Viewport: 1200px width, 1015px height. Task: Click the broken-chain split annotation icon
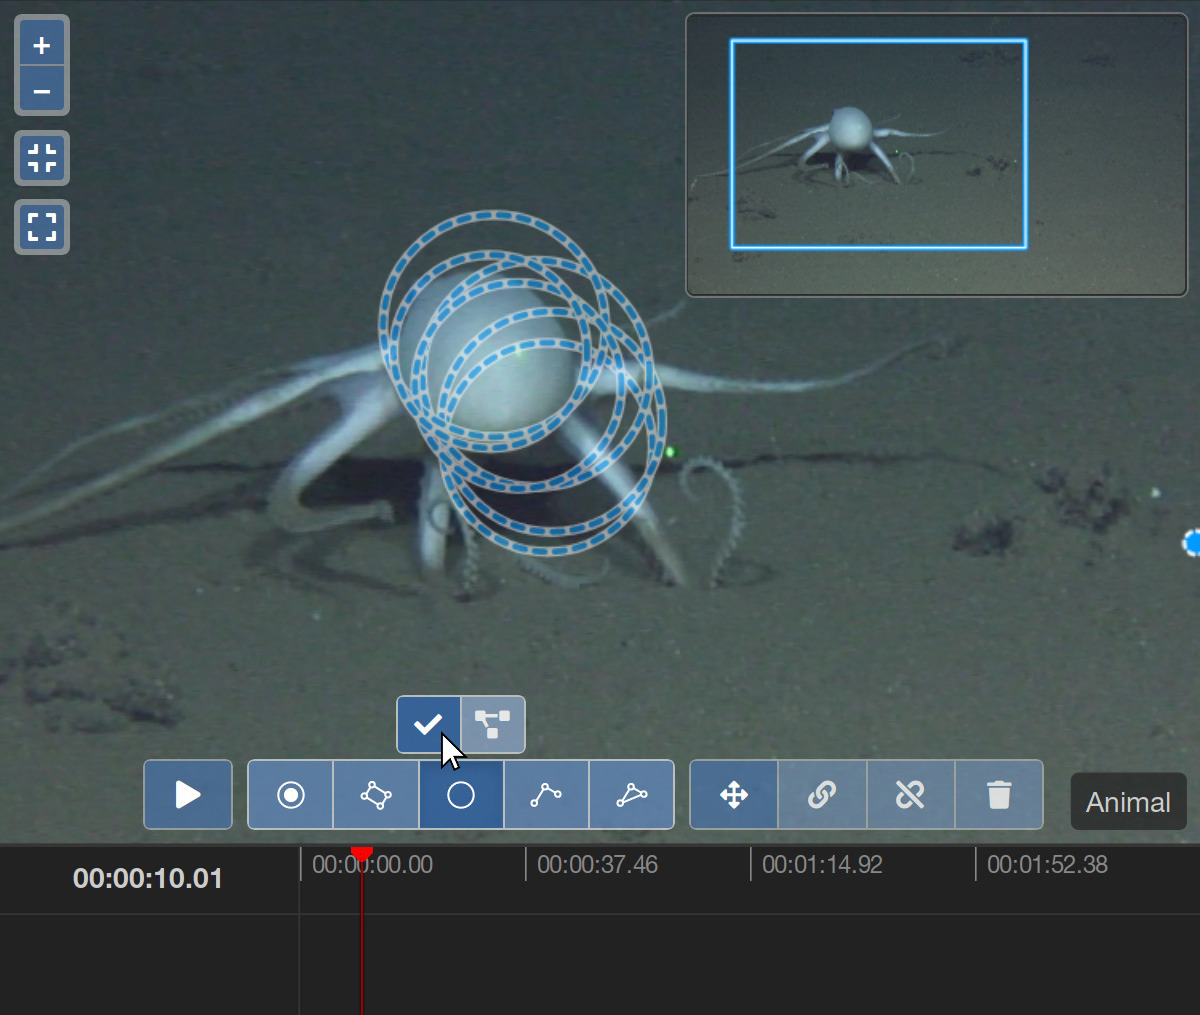pos(910,795)
